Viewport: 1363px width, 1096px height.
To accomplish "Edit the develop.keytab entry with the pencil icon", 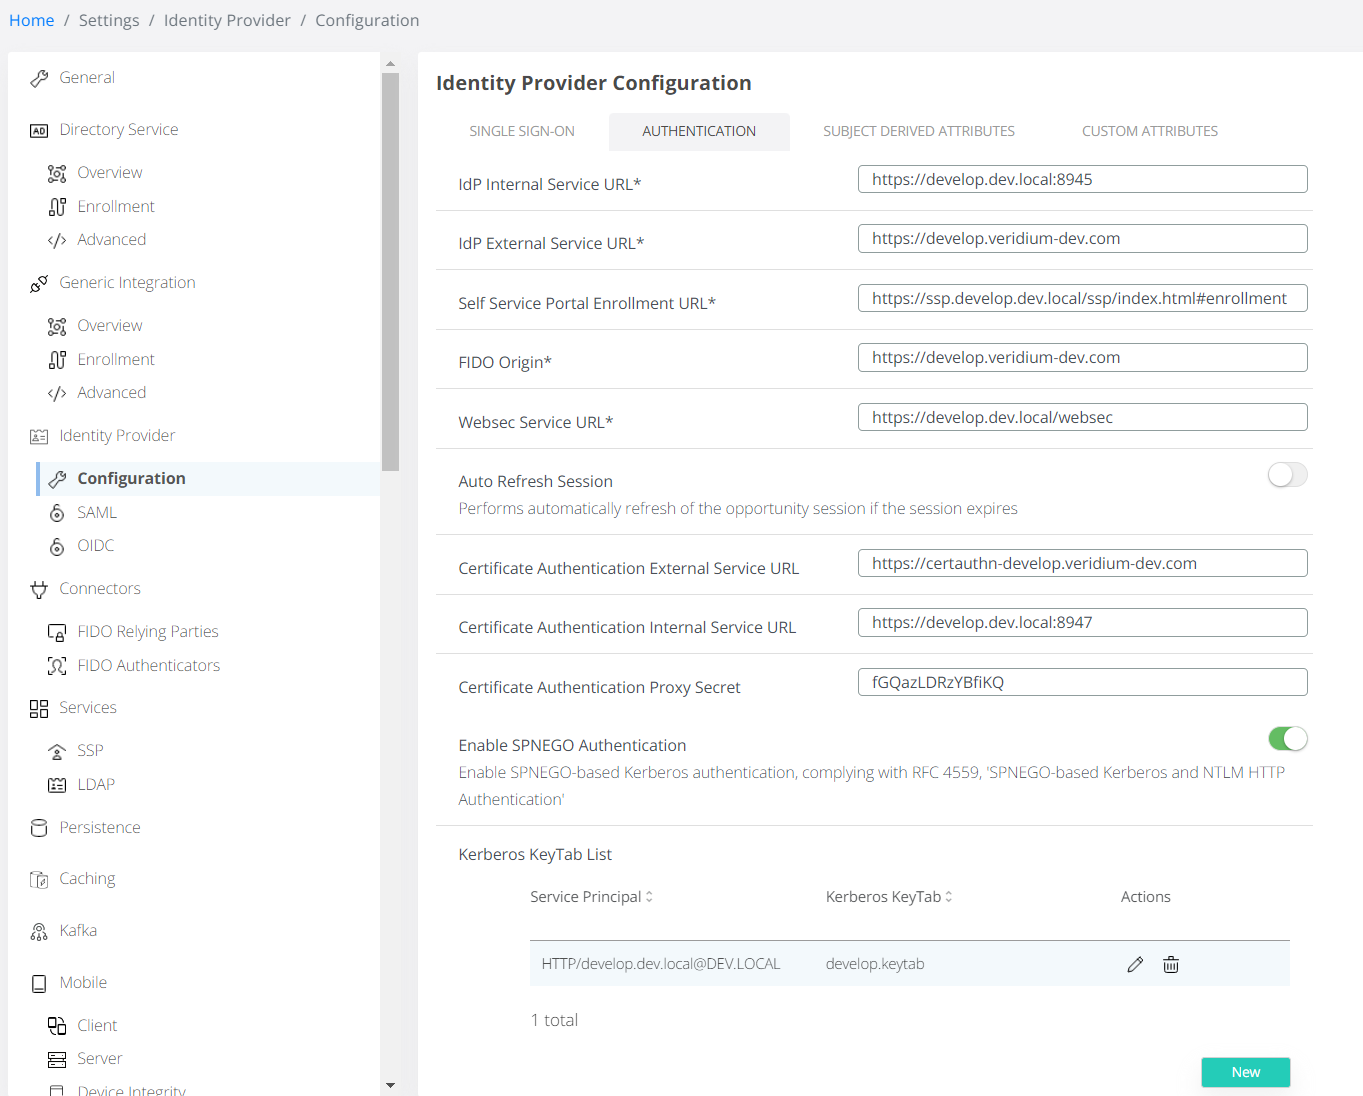I will click(1134, 963).
